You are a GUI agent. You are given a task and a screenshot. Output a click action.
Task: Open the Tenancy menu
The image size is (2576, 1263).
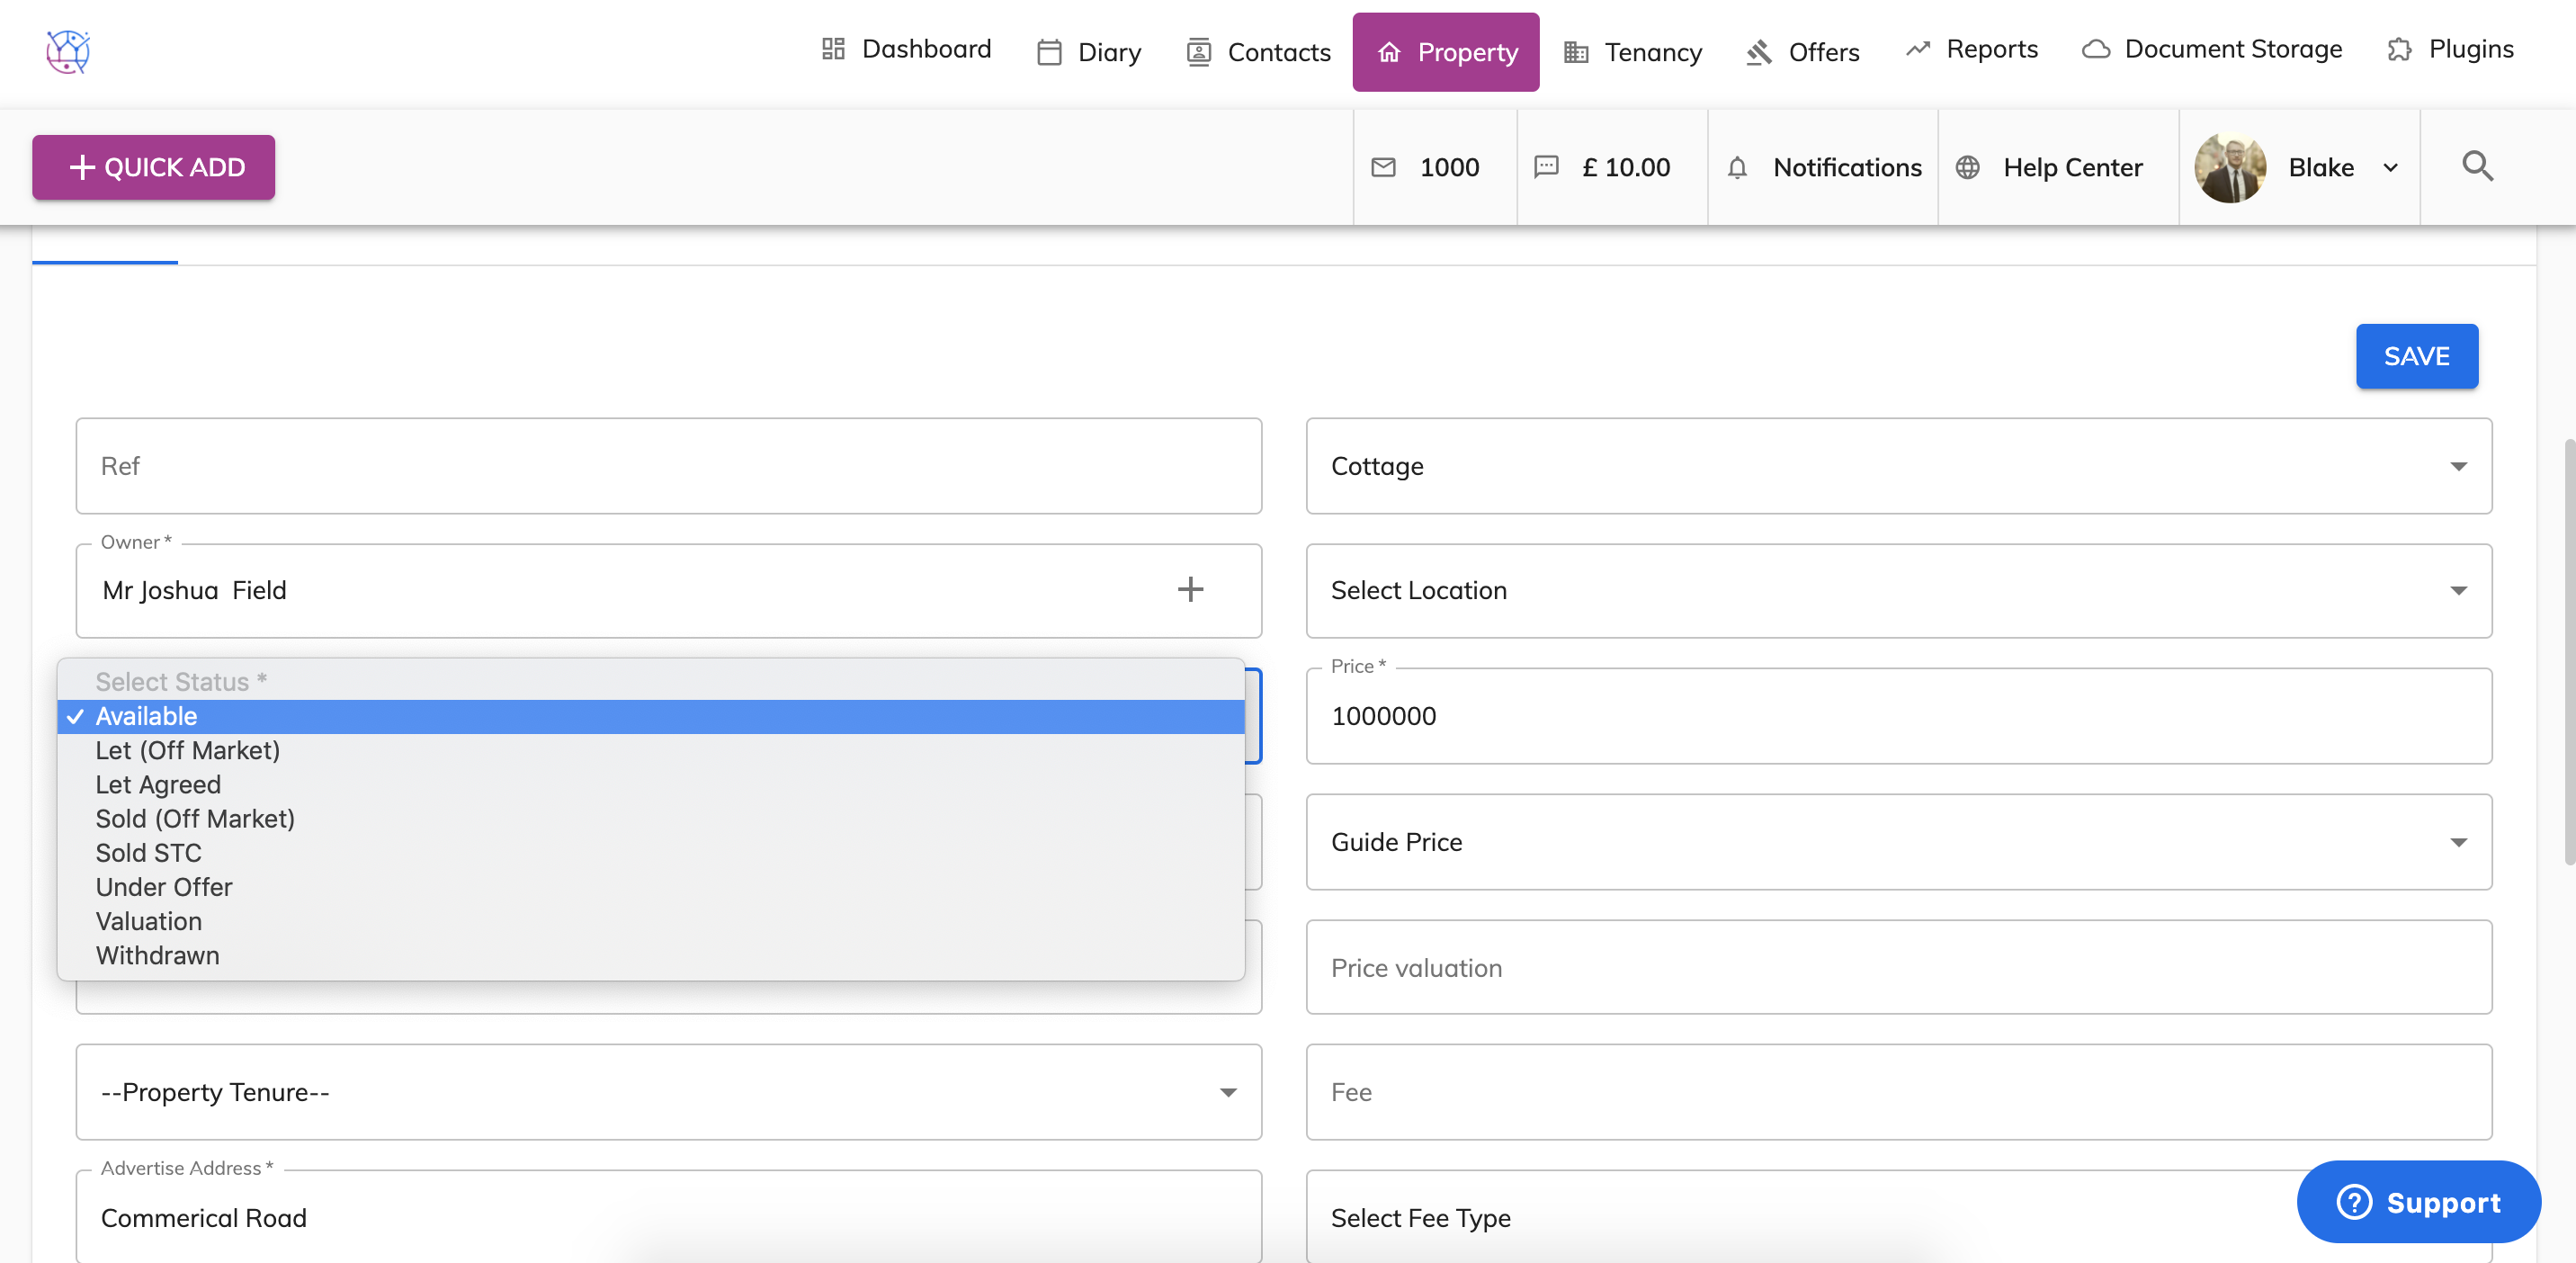[x=1633, y=52]
